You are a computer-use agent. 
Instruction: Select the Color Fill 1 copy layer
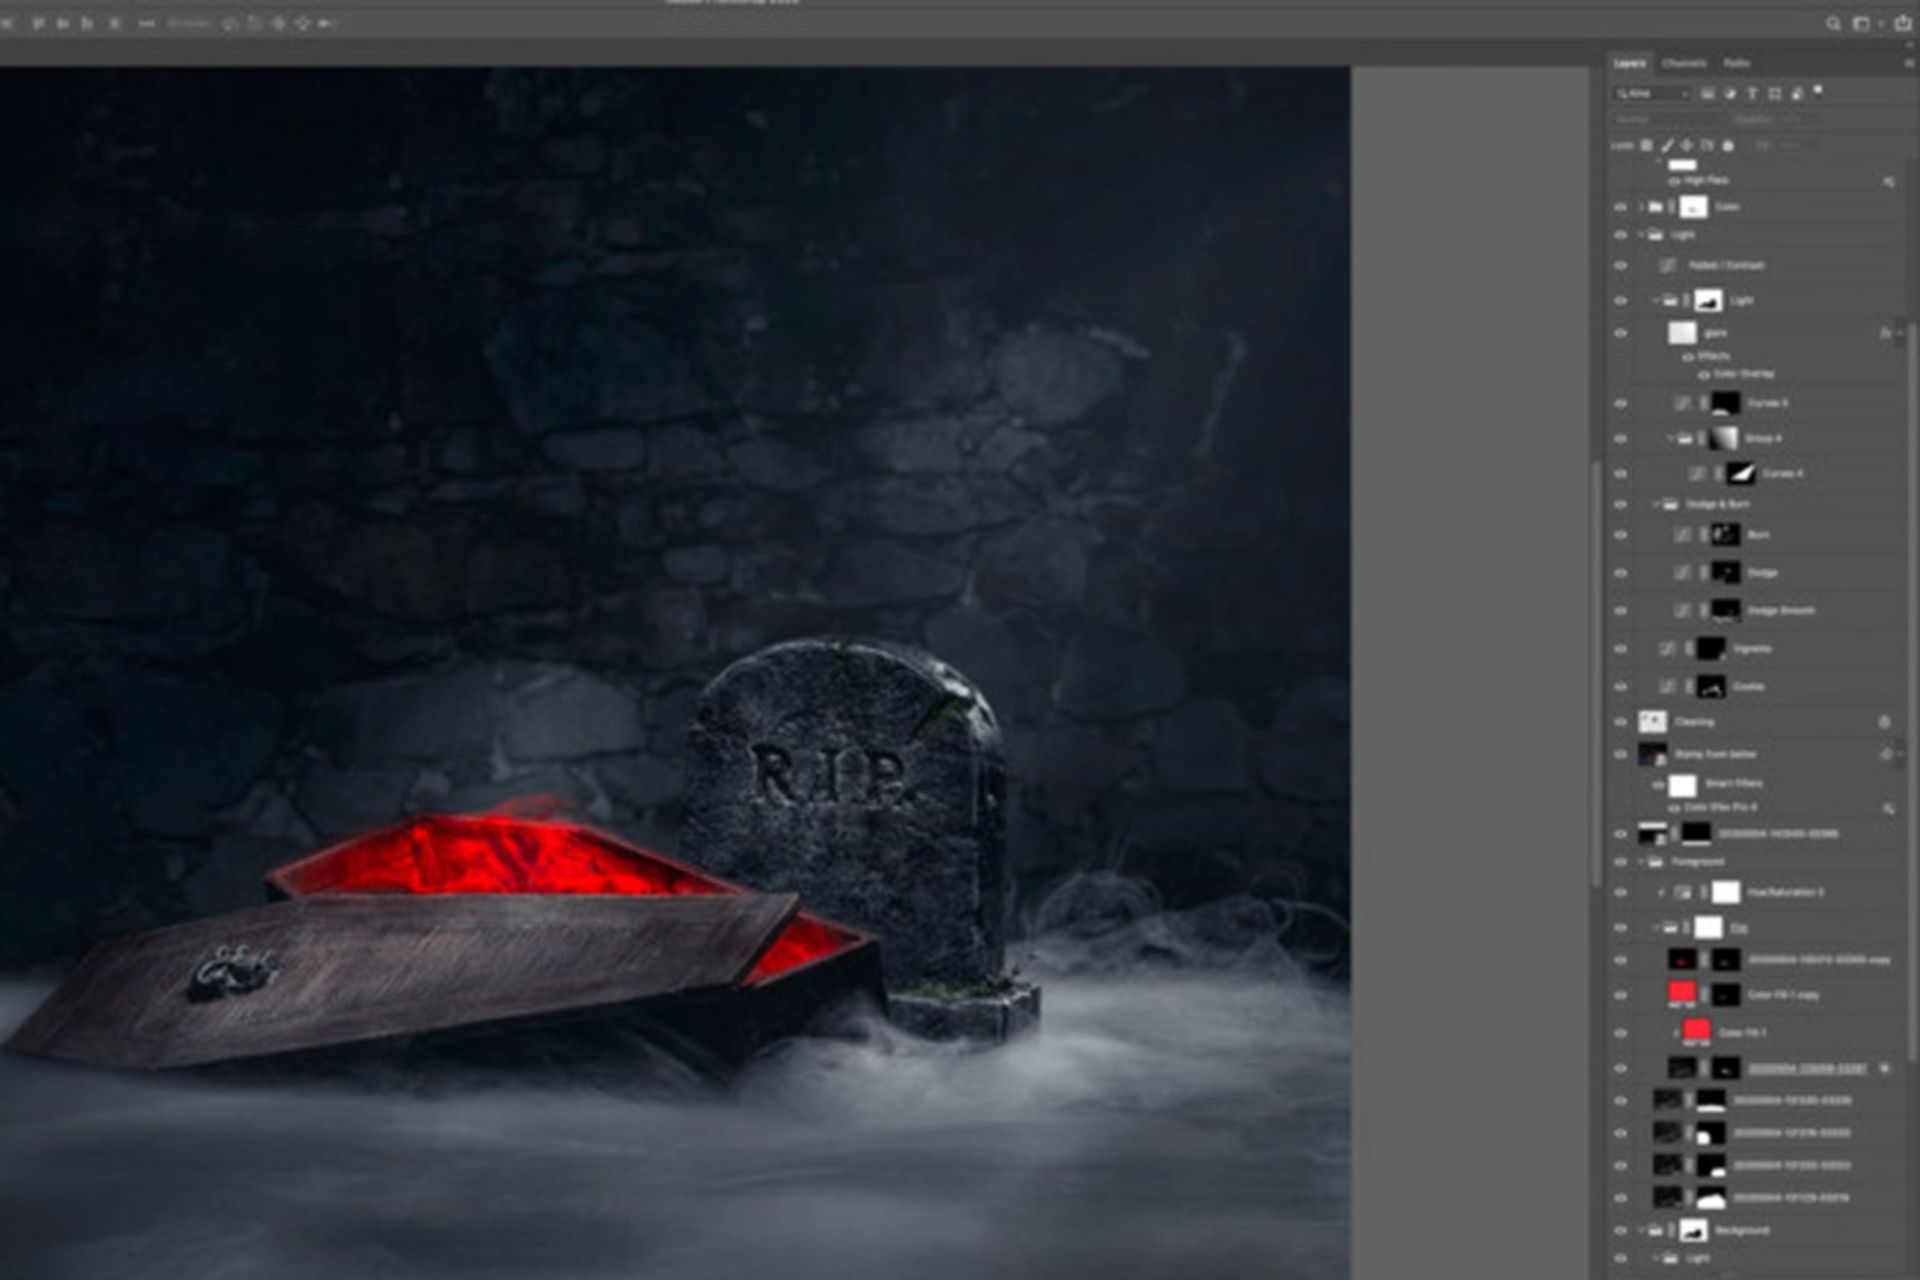[1783, 995]
